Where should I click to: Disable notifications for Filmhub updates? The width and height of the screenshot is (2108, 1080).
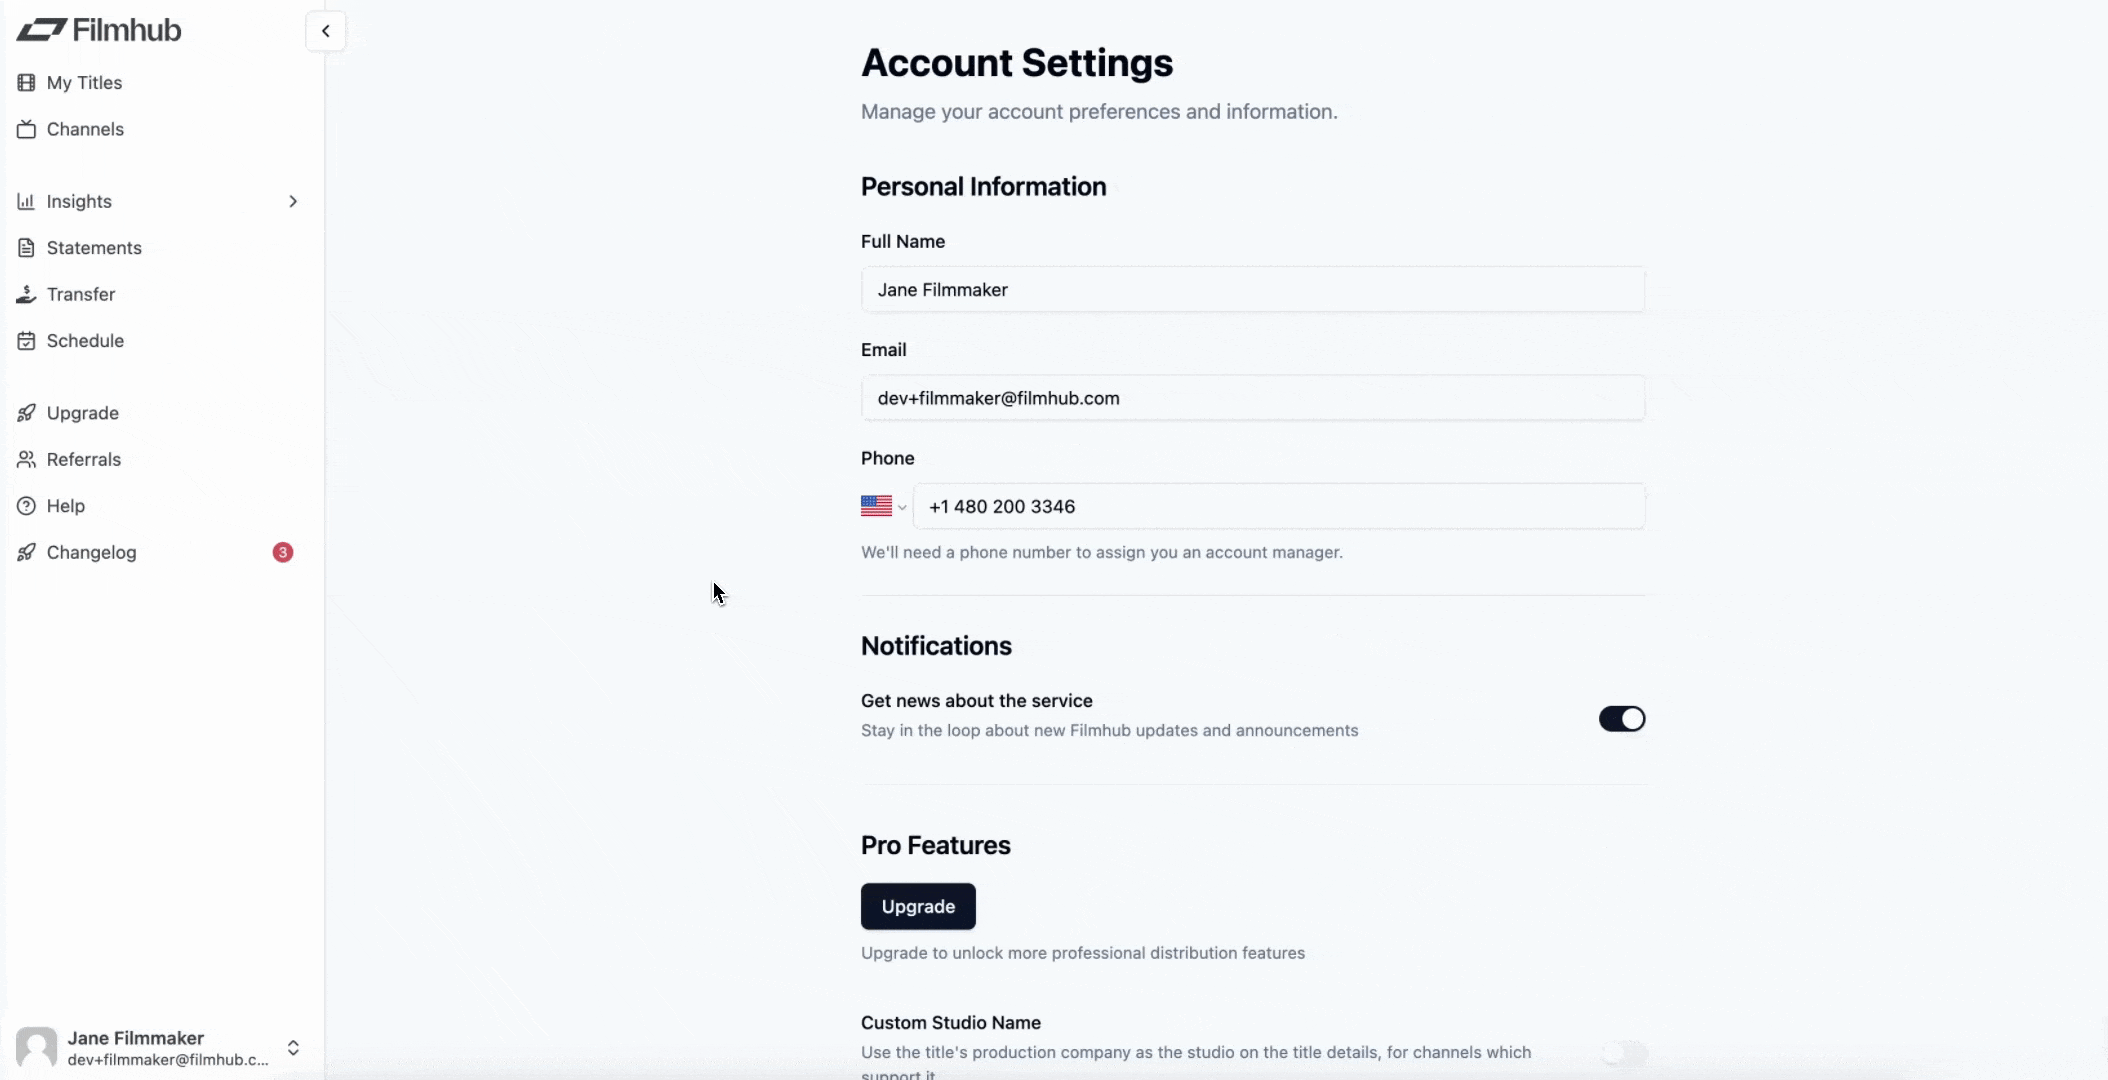[1622, 718]
